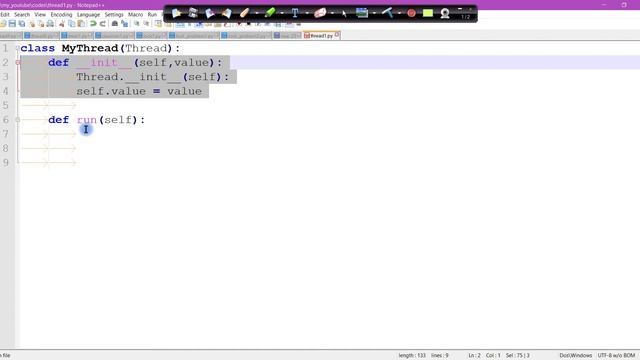This screenshot has width=640, height=360.
Task: Open the green color swatch in annotation bar
Action: [428, 13]
